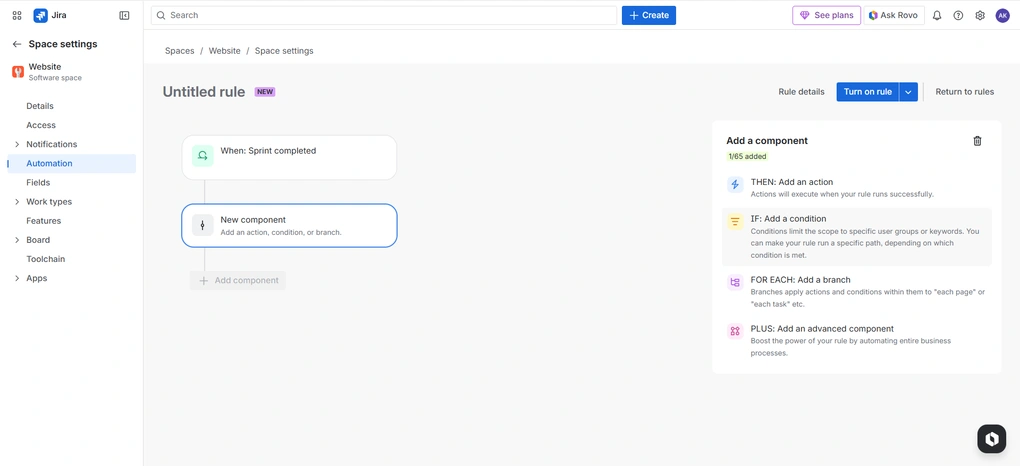The width and height of the screenshot is (1020, 466).
Task: Select the When: Sprint completed trigger card
Action: click(289, 158)
